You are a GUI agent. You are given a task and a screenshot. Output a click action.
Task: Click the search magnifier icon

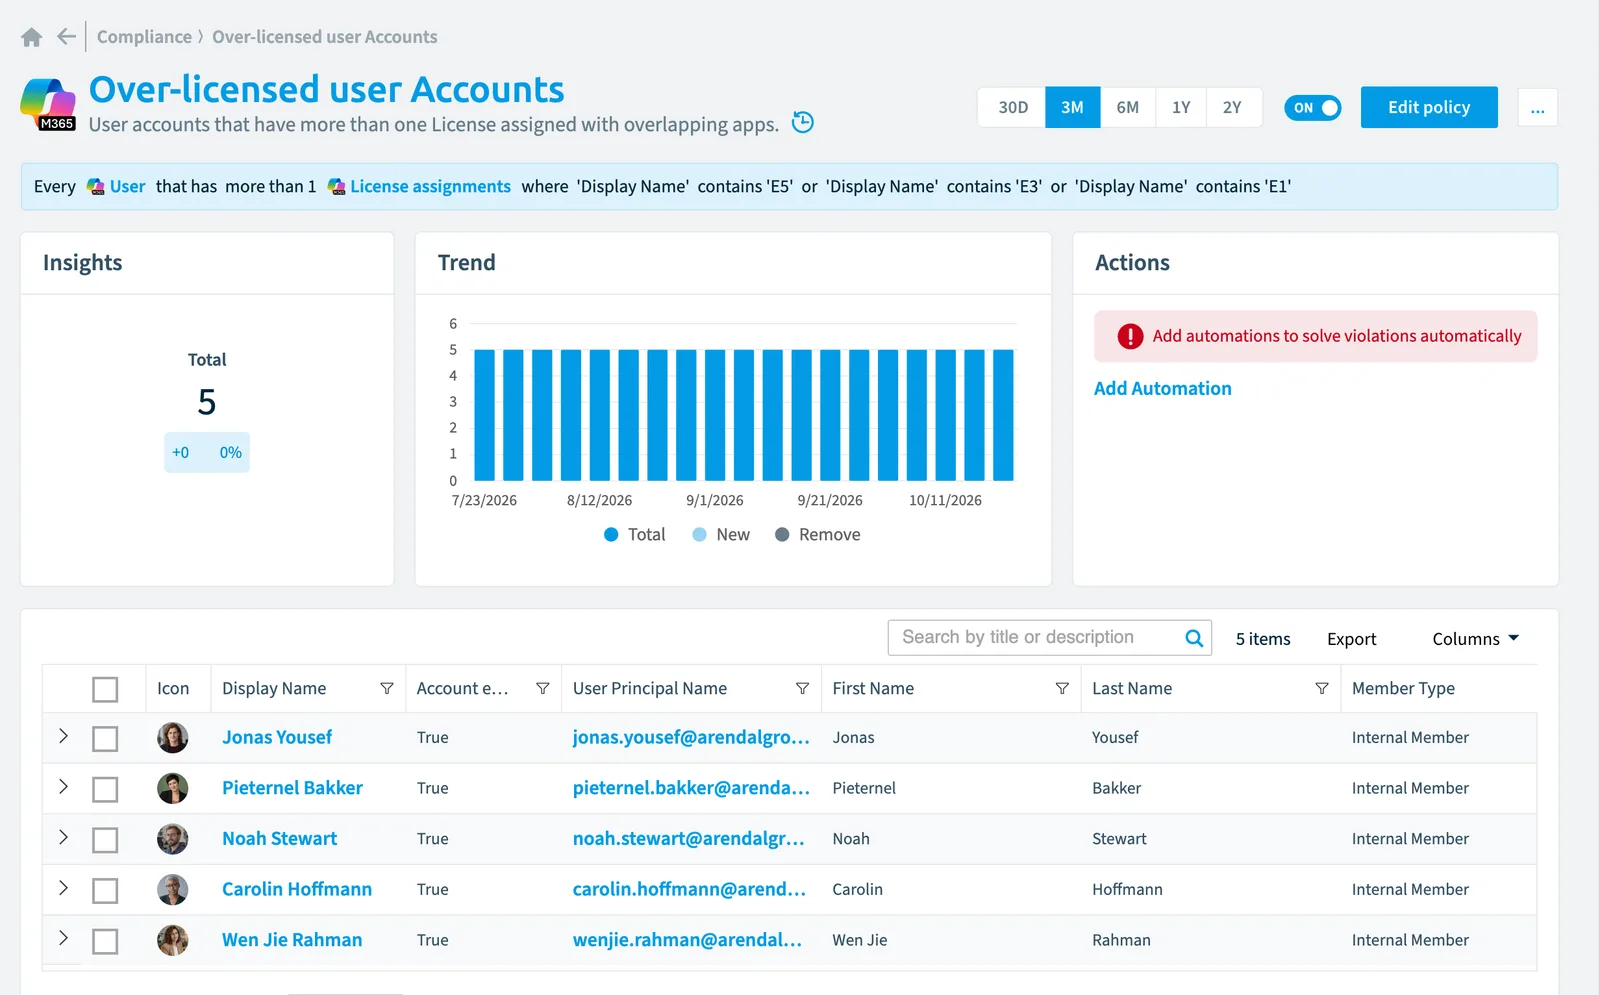coord(1194,638)
